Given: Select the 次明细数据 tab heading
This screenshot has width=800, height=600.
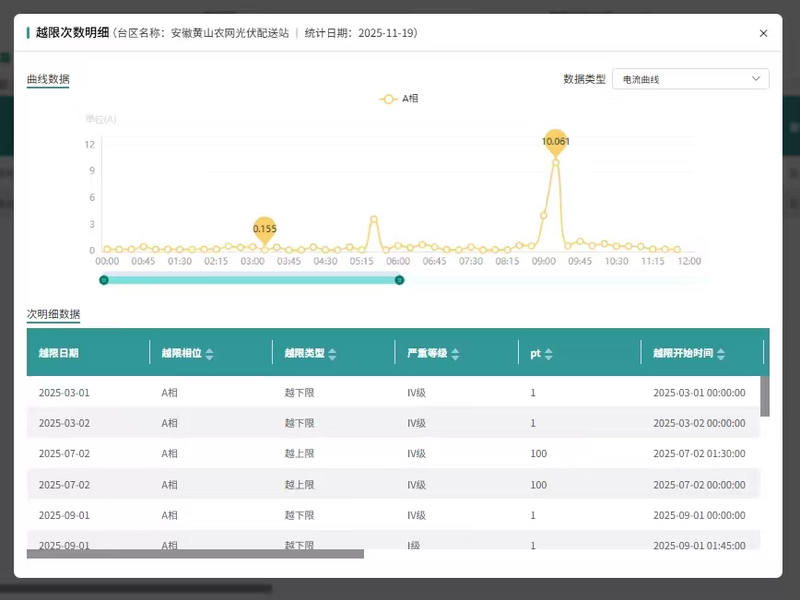Looking at the screenshot, I should coord(53,314).
